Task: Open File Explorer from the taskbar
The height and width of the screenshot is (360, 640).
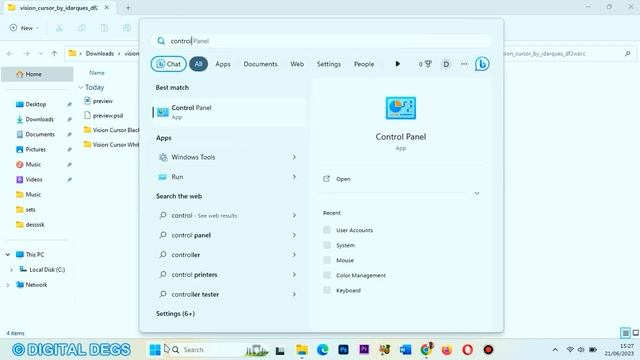Action: point(302,349)
